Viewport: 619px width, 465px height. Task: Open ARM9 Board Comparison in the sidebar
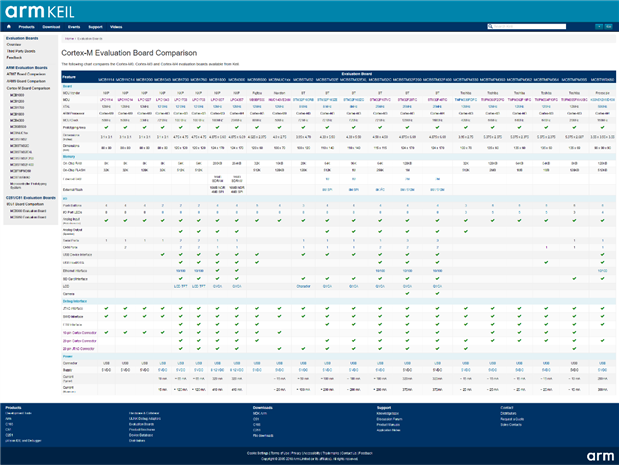click(x=26, y=81)
